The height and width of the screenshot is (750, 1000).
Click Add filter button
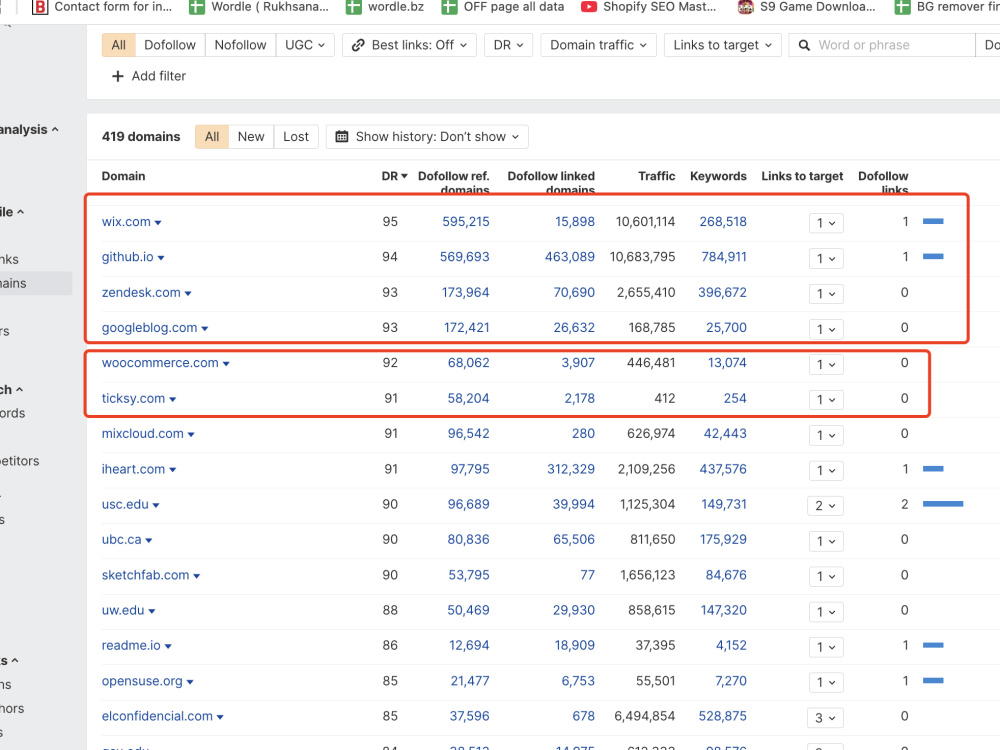pos(149,77)
